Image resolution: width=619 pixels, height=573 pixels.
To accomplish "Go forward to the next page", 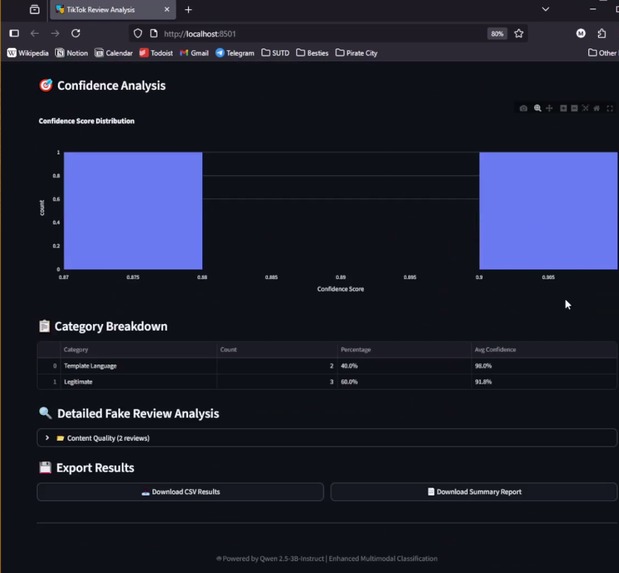I will (55, 34).
